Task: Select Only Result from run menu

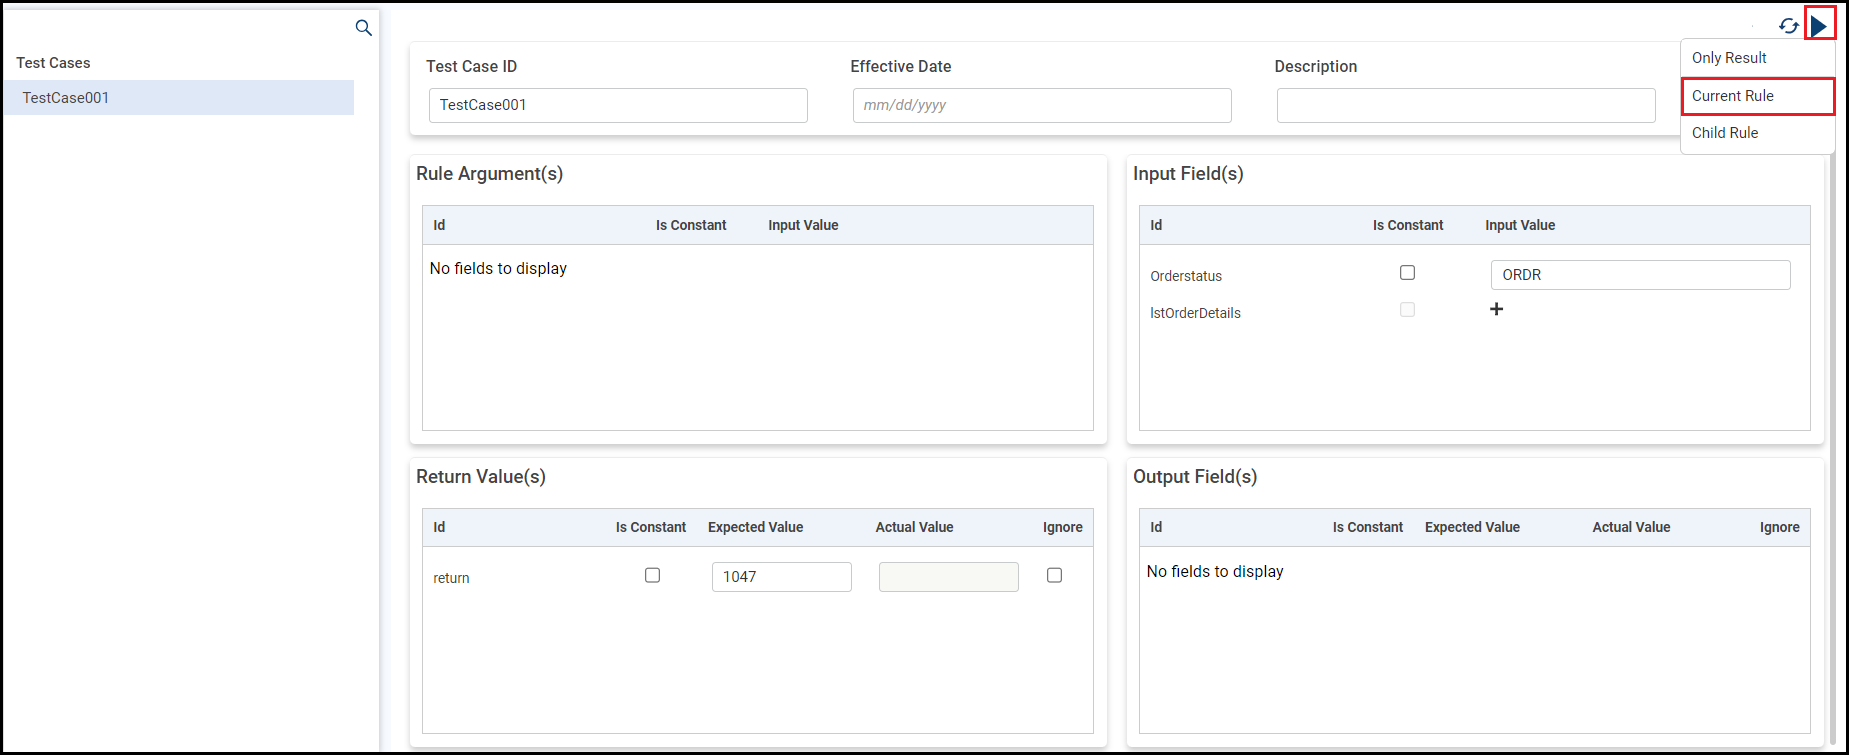Action: [x=1729, y=58]
